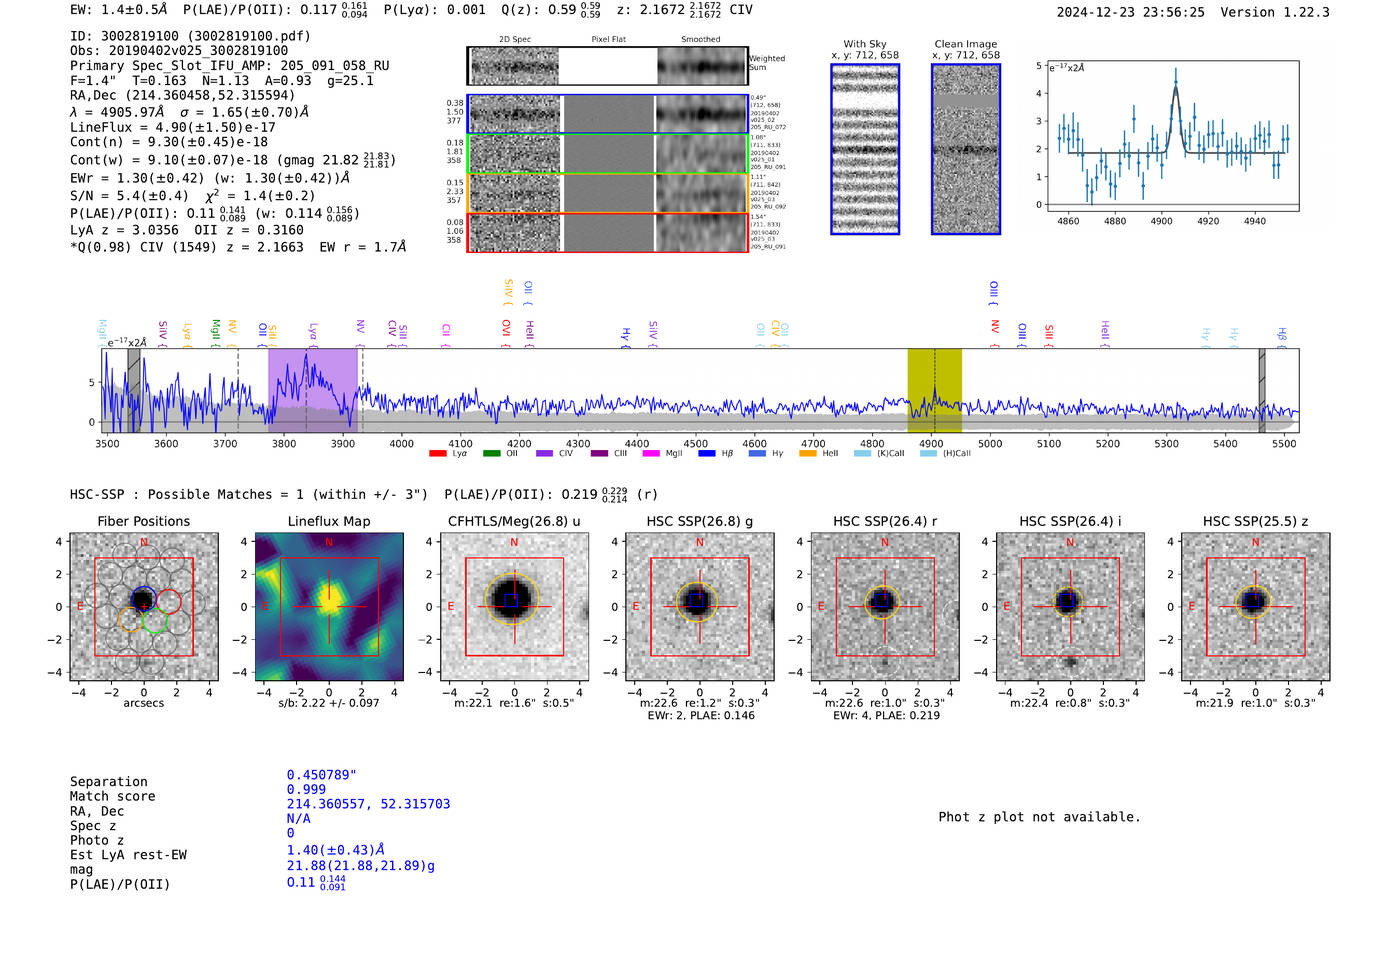
Task: Click the Est LyA rest-EW value 1.40(±0.43)Å
Action: (x=336, y=850)
